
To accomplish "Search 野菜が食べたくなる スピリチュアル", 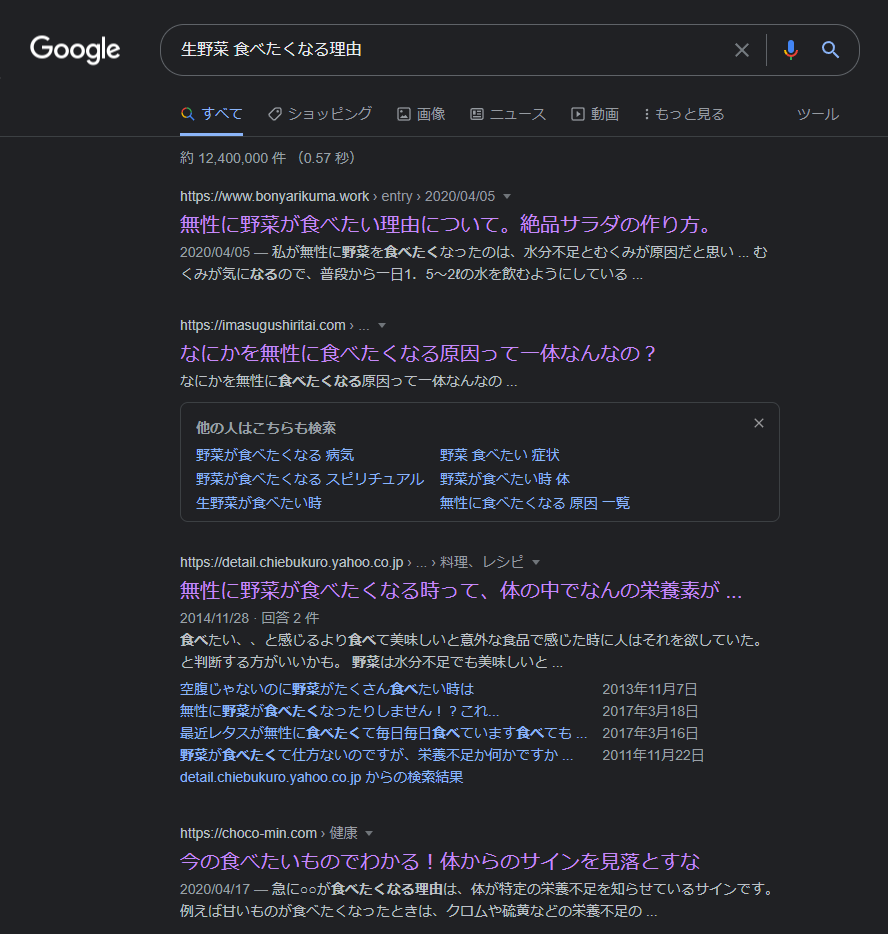I will coord(310,479).
